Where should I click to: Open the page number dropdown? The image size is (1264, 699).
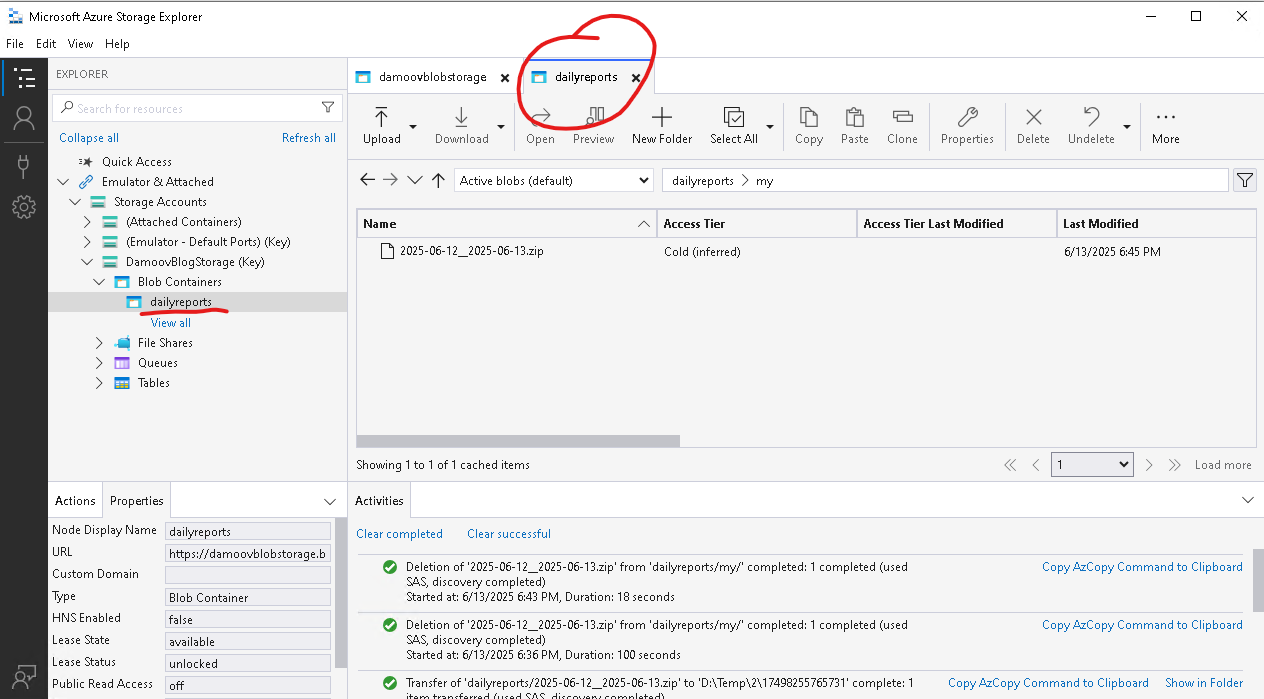[x=1092, y=465]
